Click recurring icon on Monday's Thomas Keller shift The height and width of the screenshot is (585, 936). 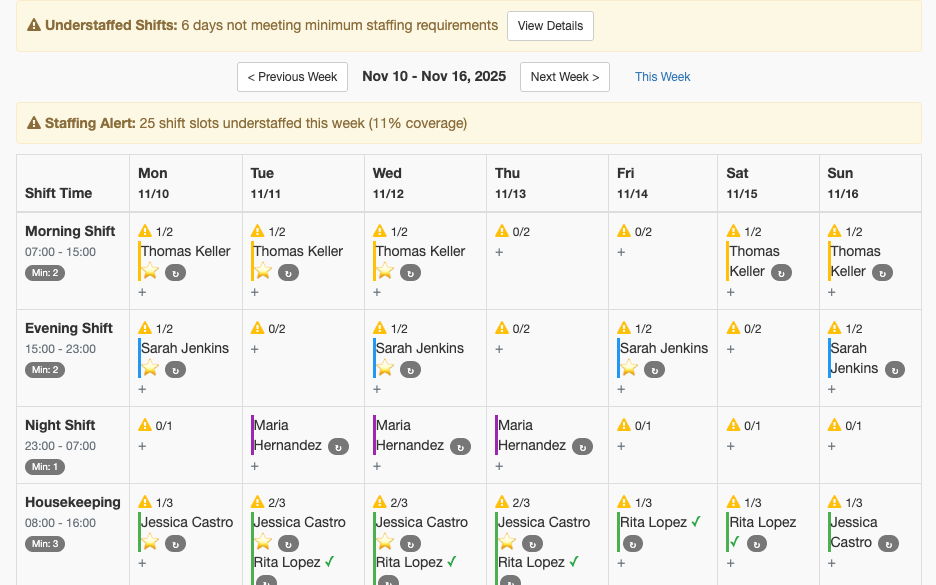[175, 273]
